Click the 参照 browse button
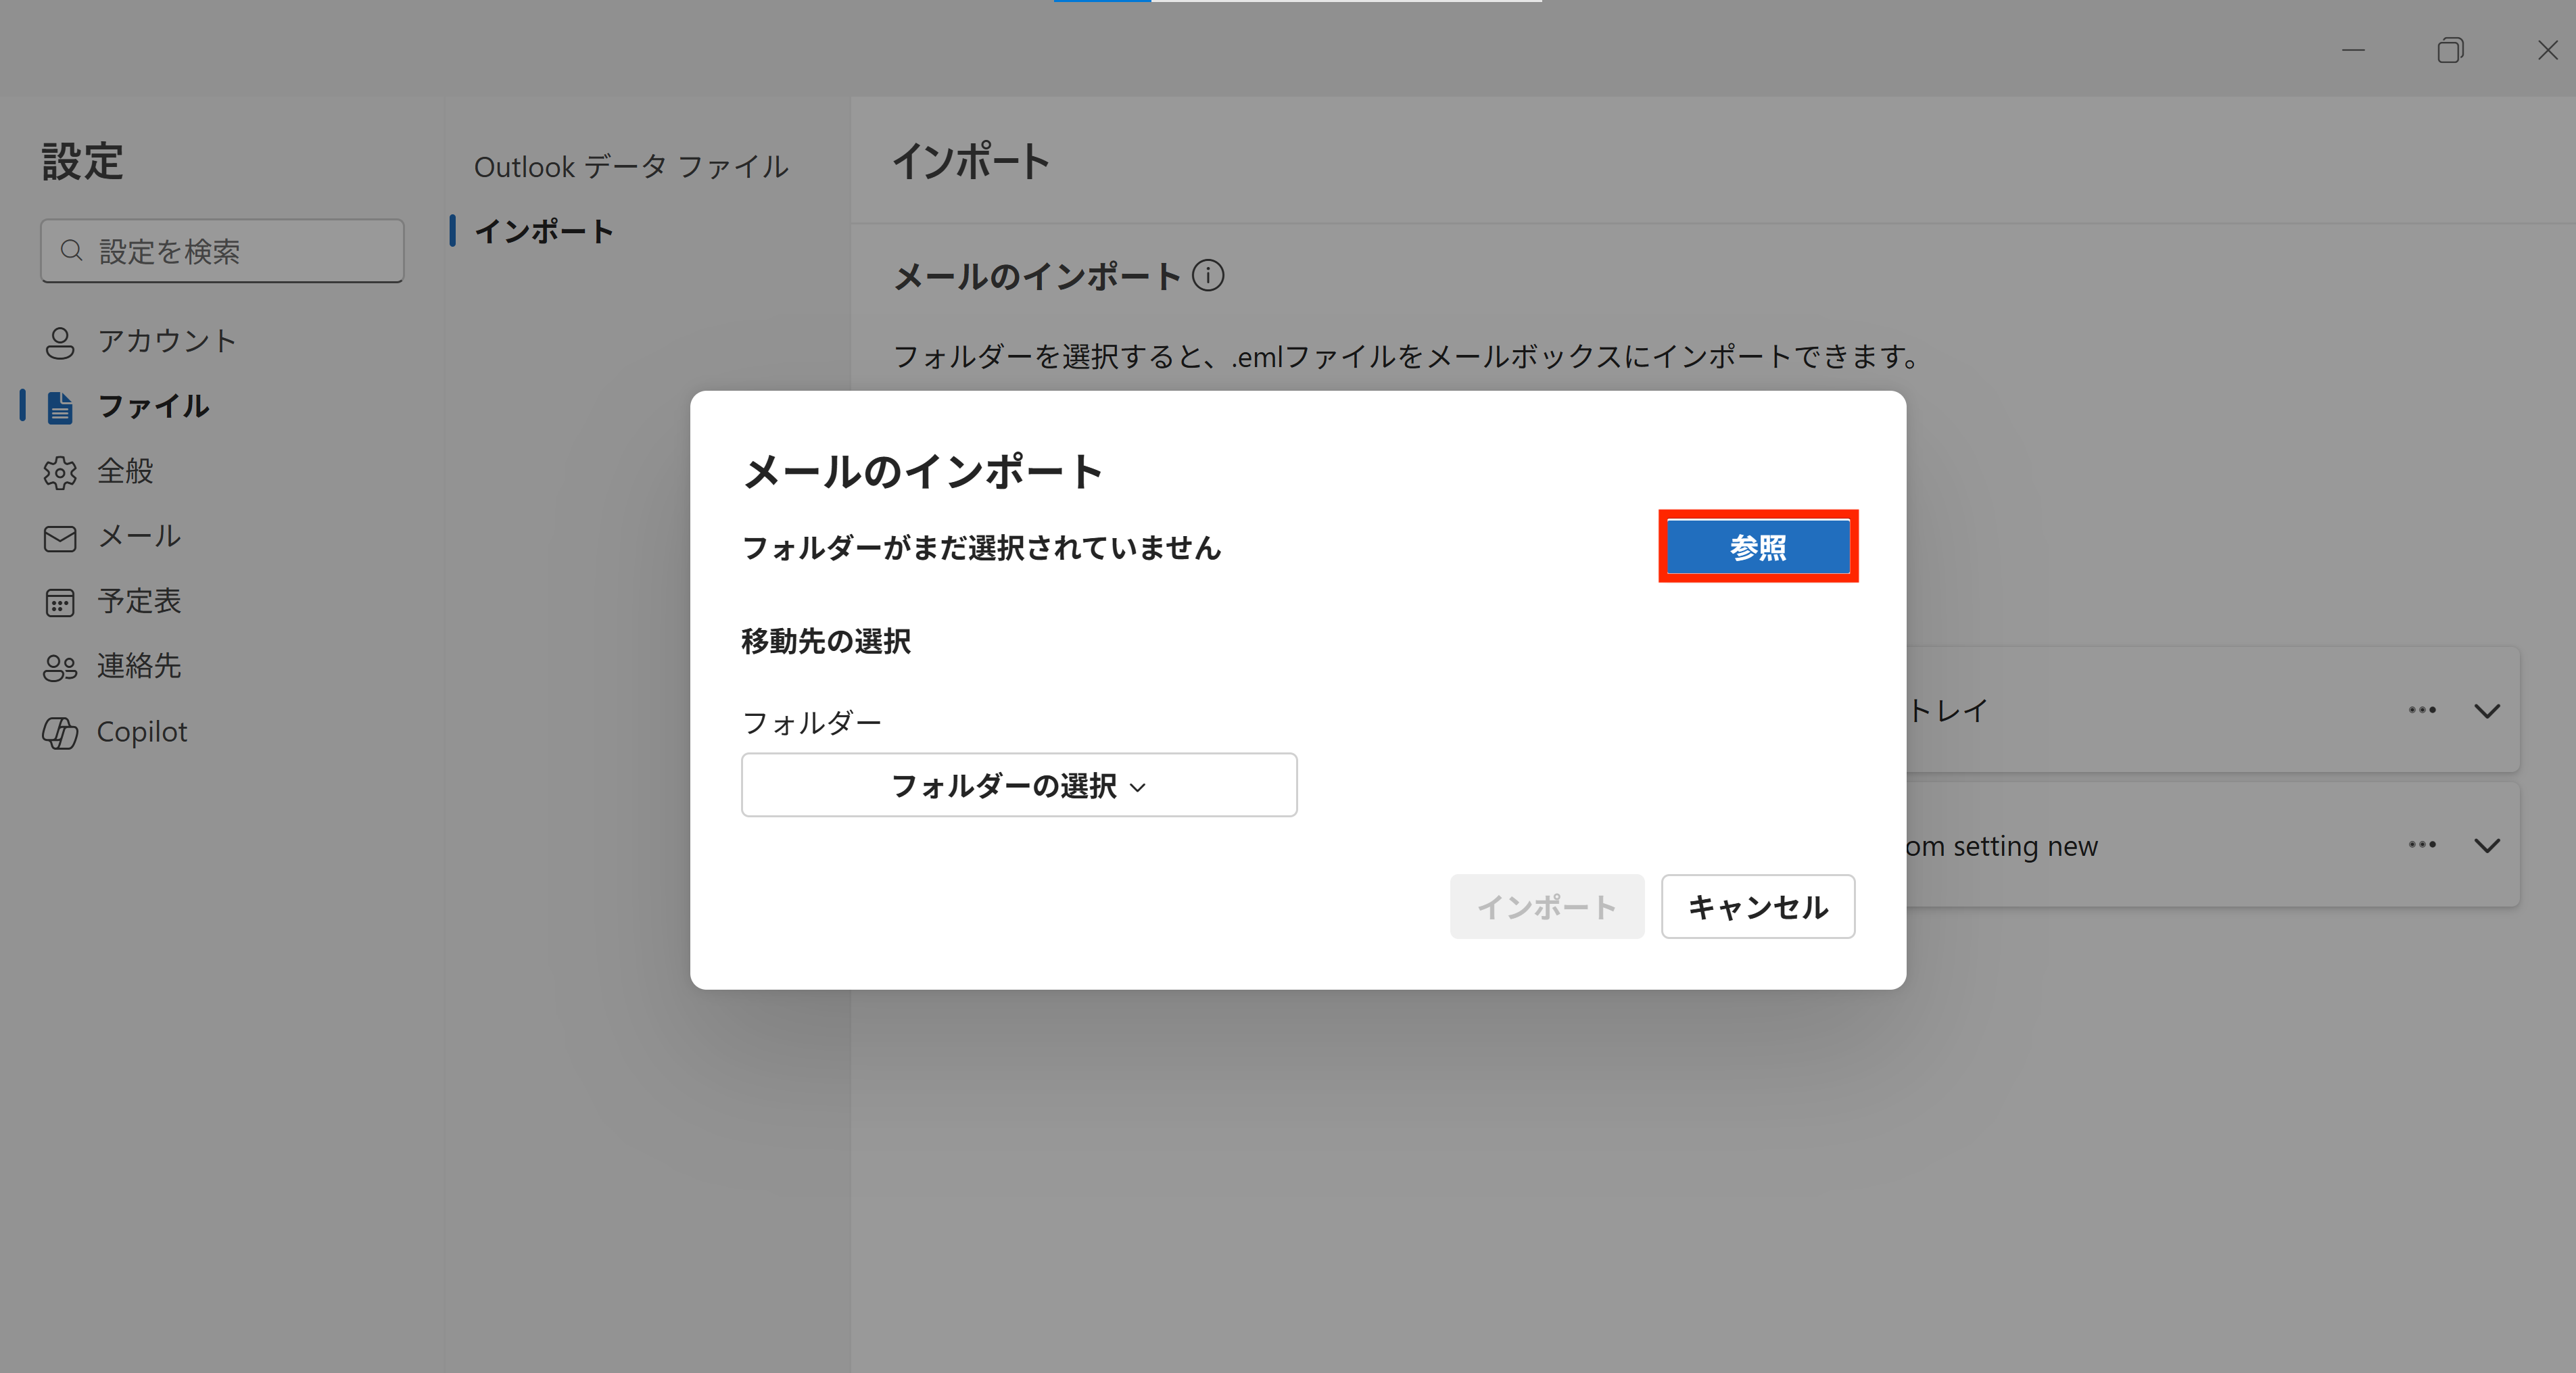 tap(1757, 547)
